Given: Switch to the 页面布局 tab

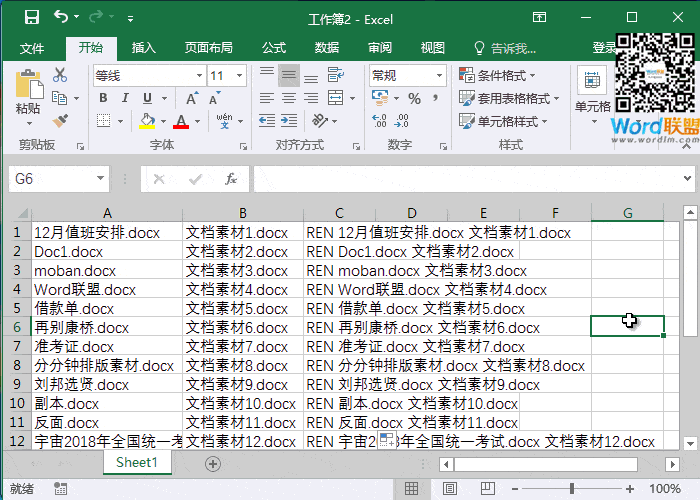Looking at the screenshot, I should click(x=209, y=48).
